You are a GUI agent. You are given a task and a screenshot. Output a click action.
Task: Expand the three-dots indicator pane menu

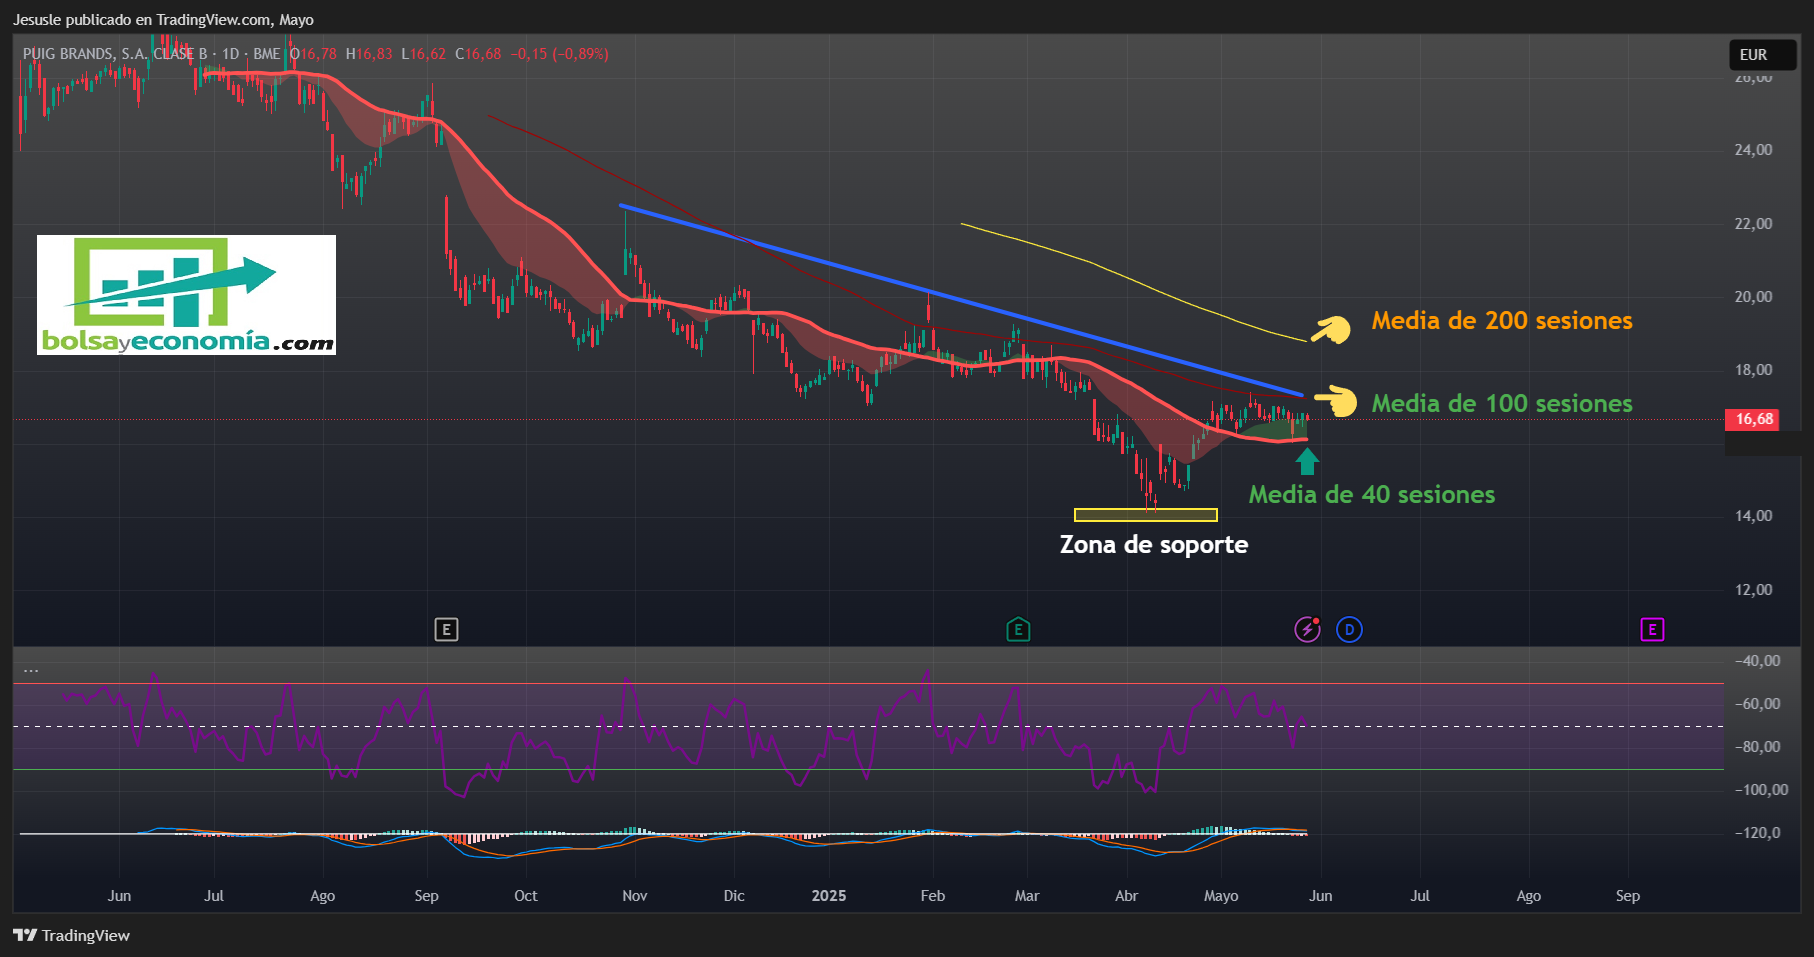click(31, 669)
